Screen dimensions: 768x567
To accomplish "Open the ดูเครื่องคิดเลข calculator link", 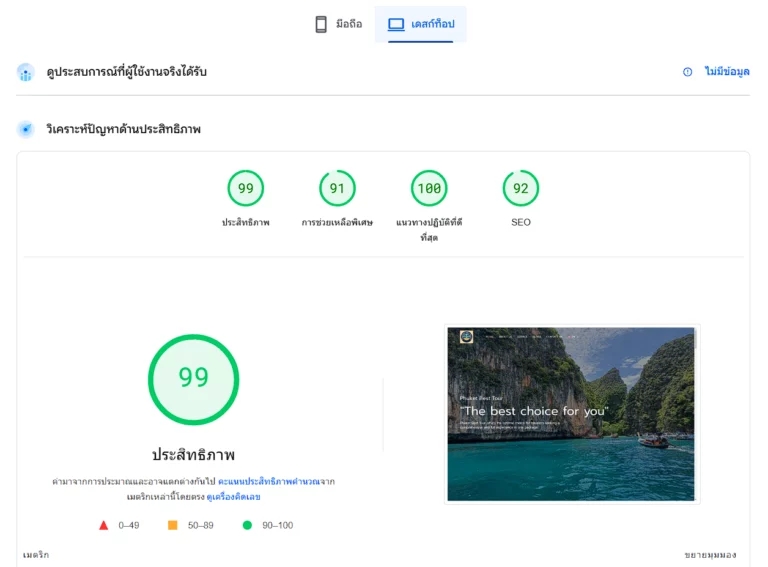I will 233,497.
